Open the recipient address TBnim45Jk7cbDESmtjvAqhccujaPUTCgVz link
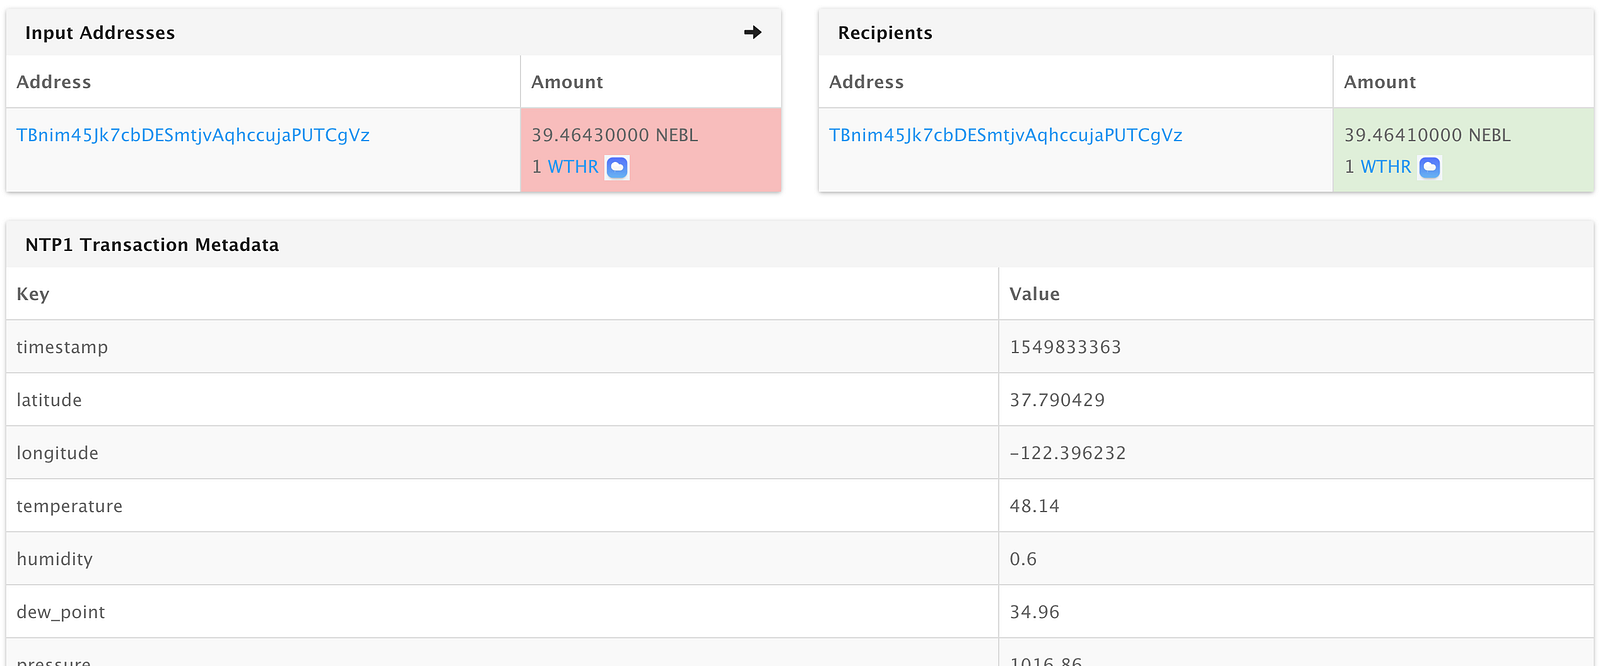Viewport: 1600px width, 666px height. (x=1006, y=135)
